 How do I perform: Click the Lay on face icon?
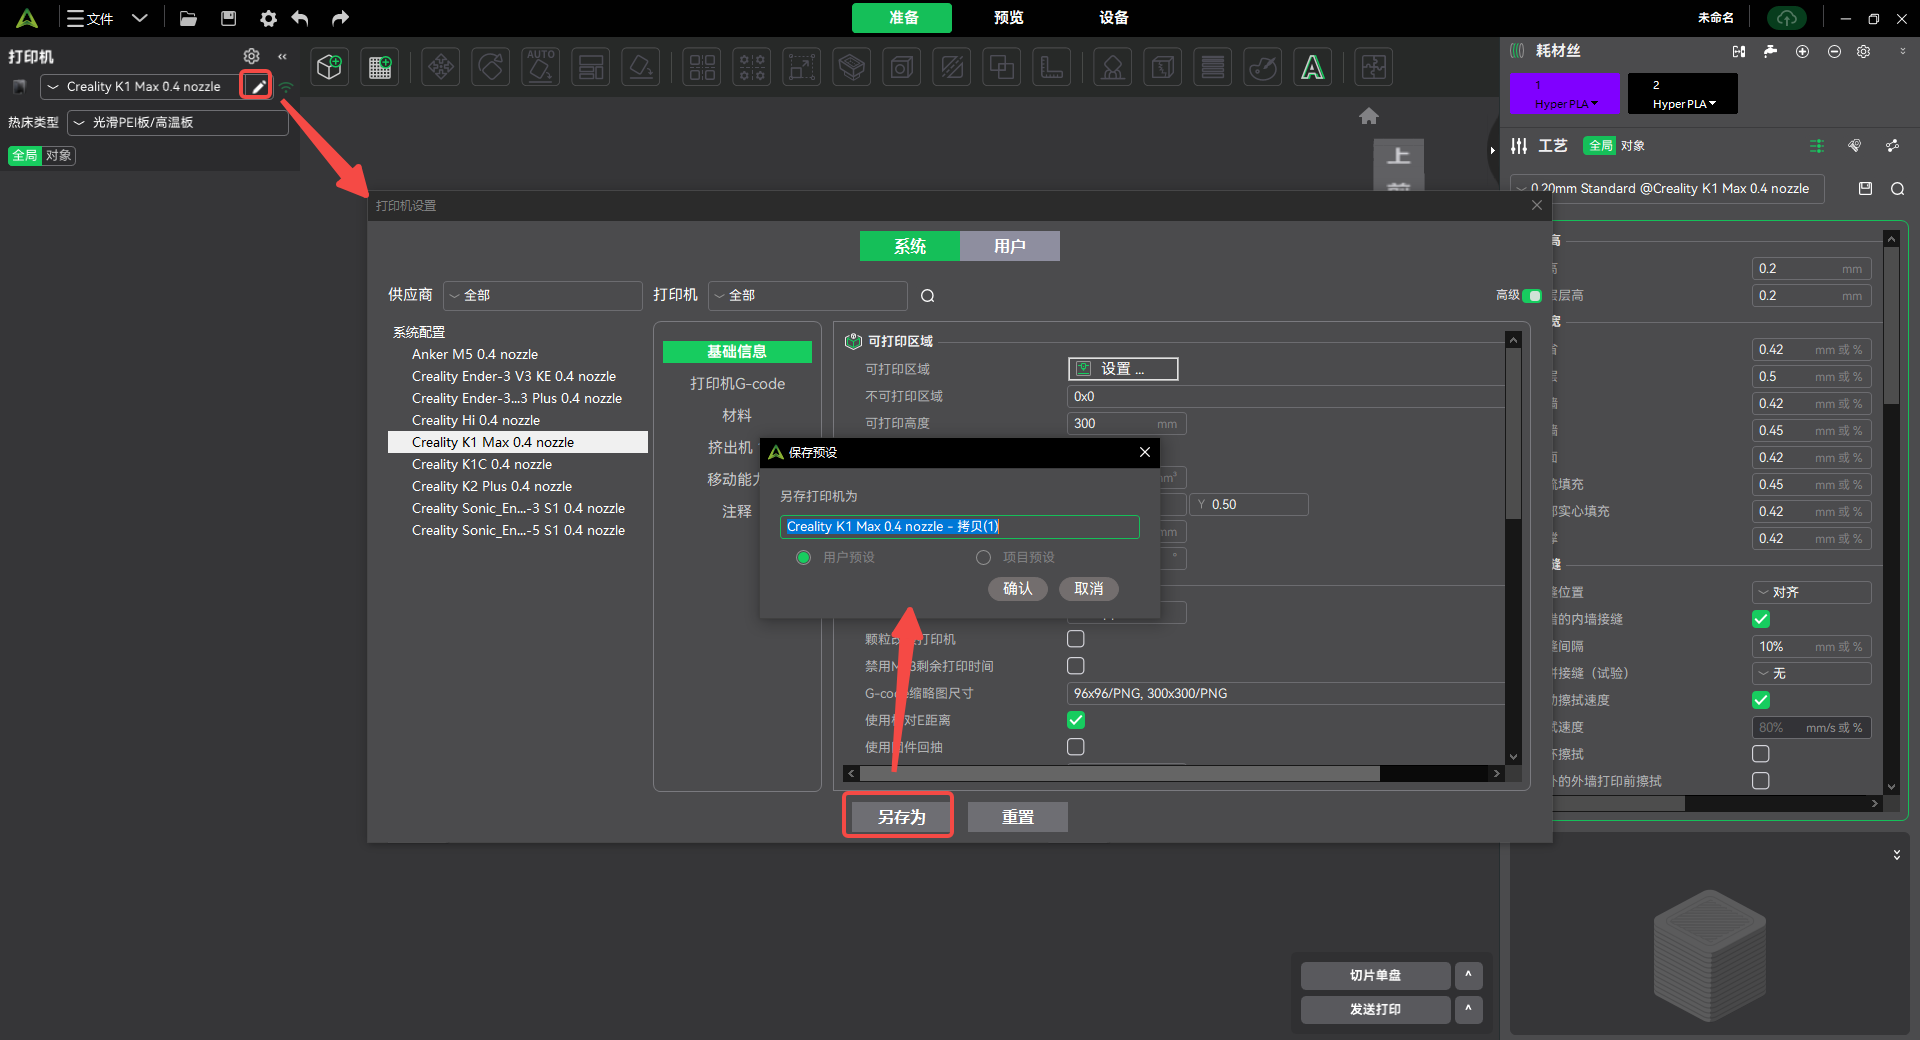click(641, 67)
